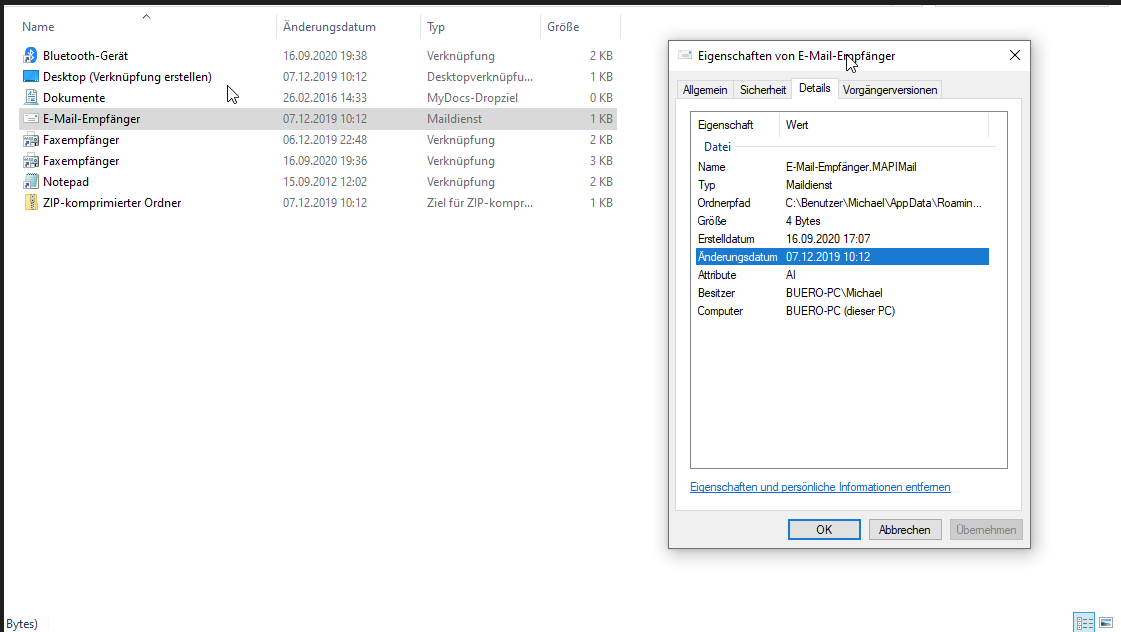Select the Dokumente file name
The image size is (1121, 632).
tap(74, 98)
